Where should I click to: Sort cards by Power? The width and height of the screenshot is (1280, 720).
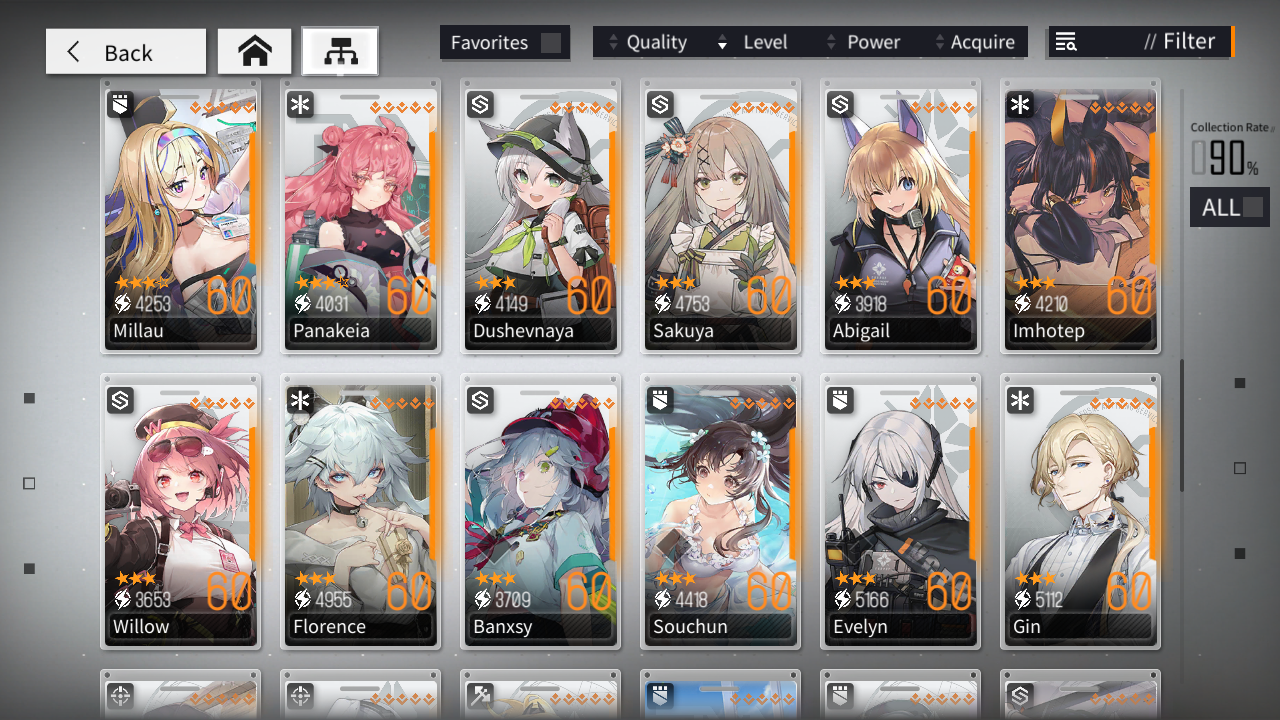[864, 42]
